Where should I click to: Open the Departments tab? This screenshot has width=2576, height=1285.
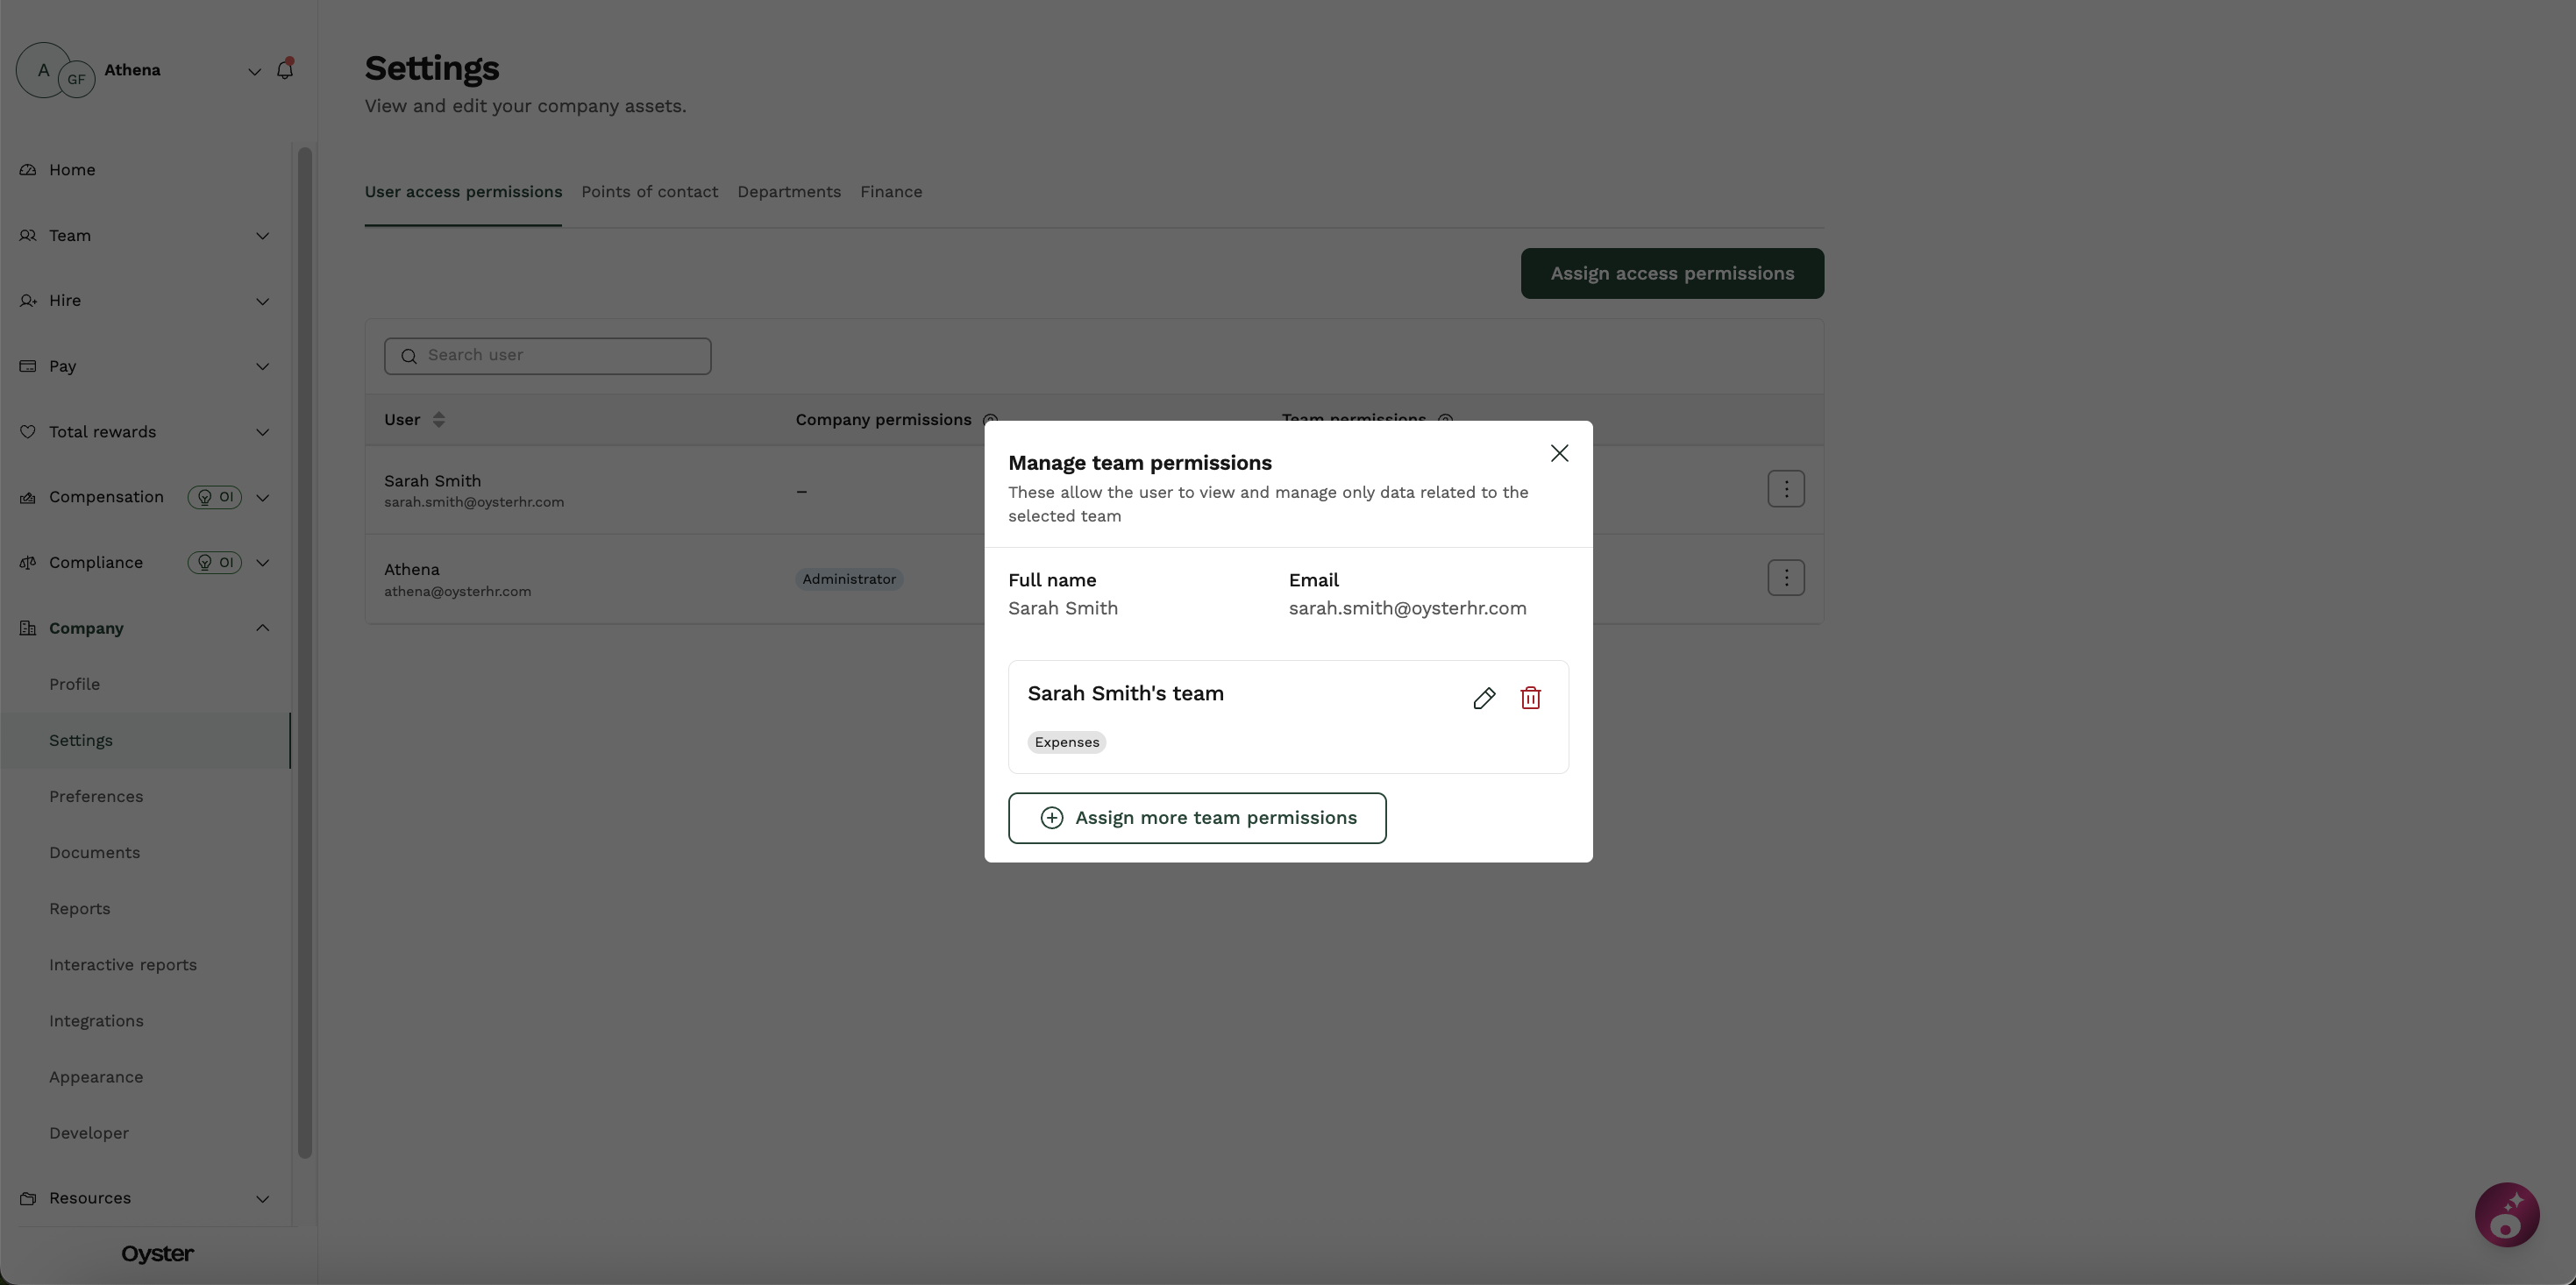pyautogui.click(x=789, y=192)
